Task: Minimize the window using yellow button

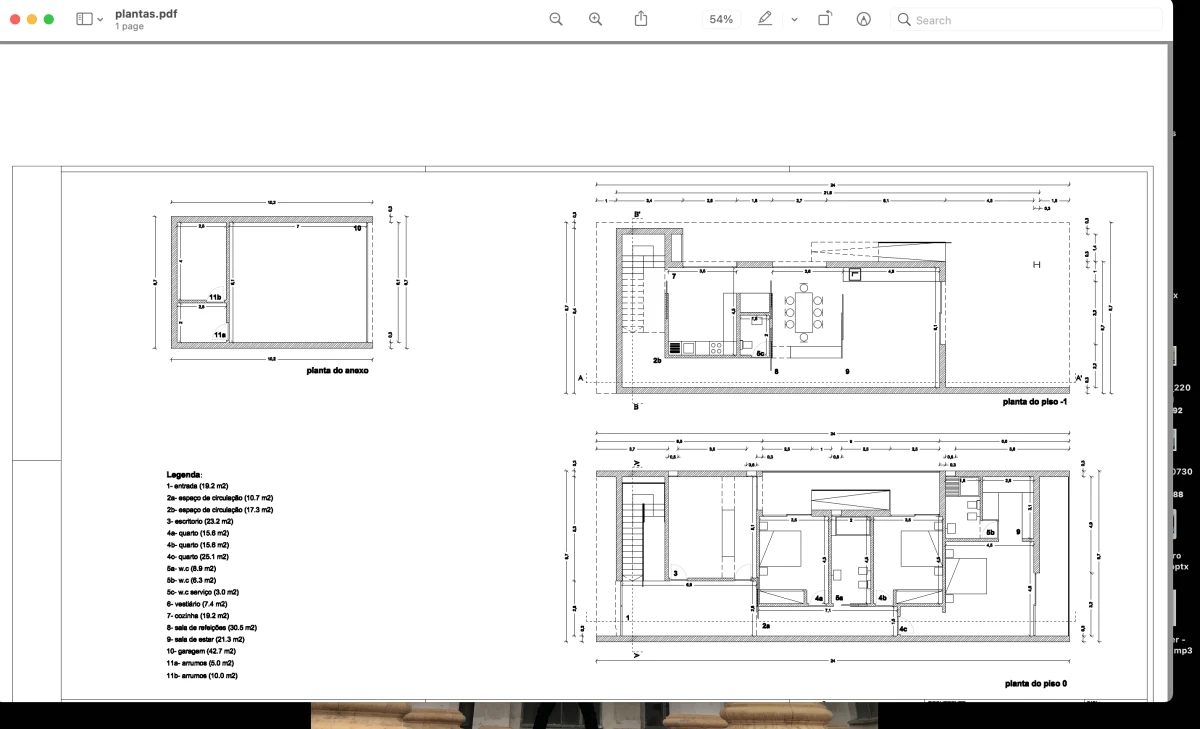Action: pos(32,19)
